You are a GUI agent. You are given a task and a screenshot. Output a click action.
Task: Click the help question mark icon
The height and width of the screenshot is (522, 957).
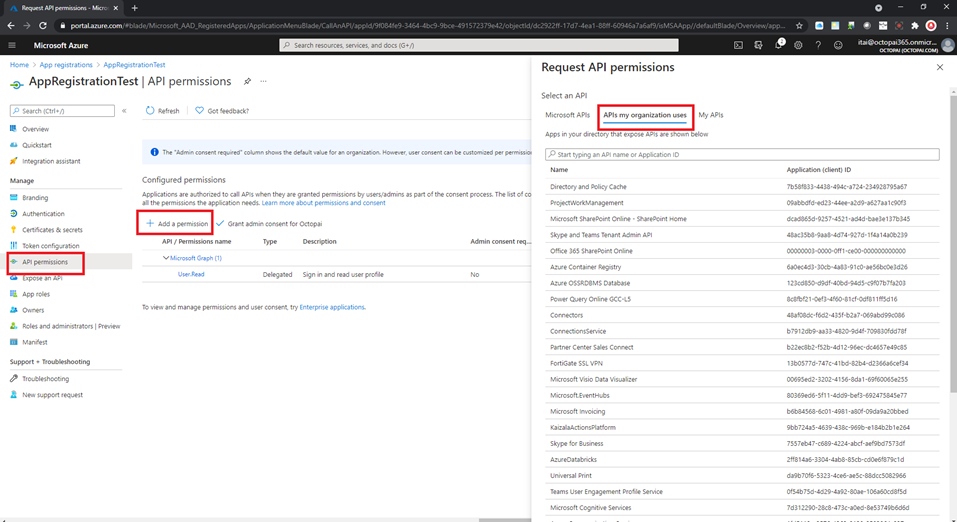tap(818, 45)
